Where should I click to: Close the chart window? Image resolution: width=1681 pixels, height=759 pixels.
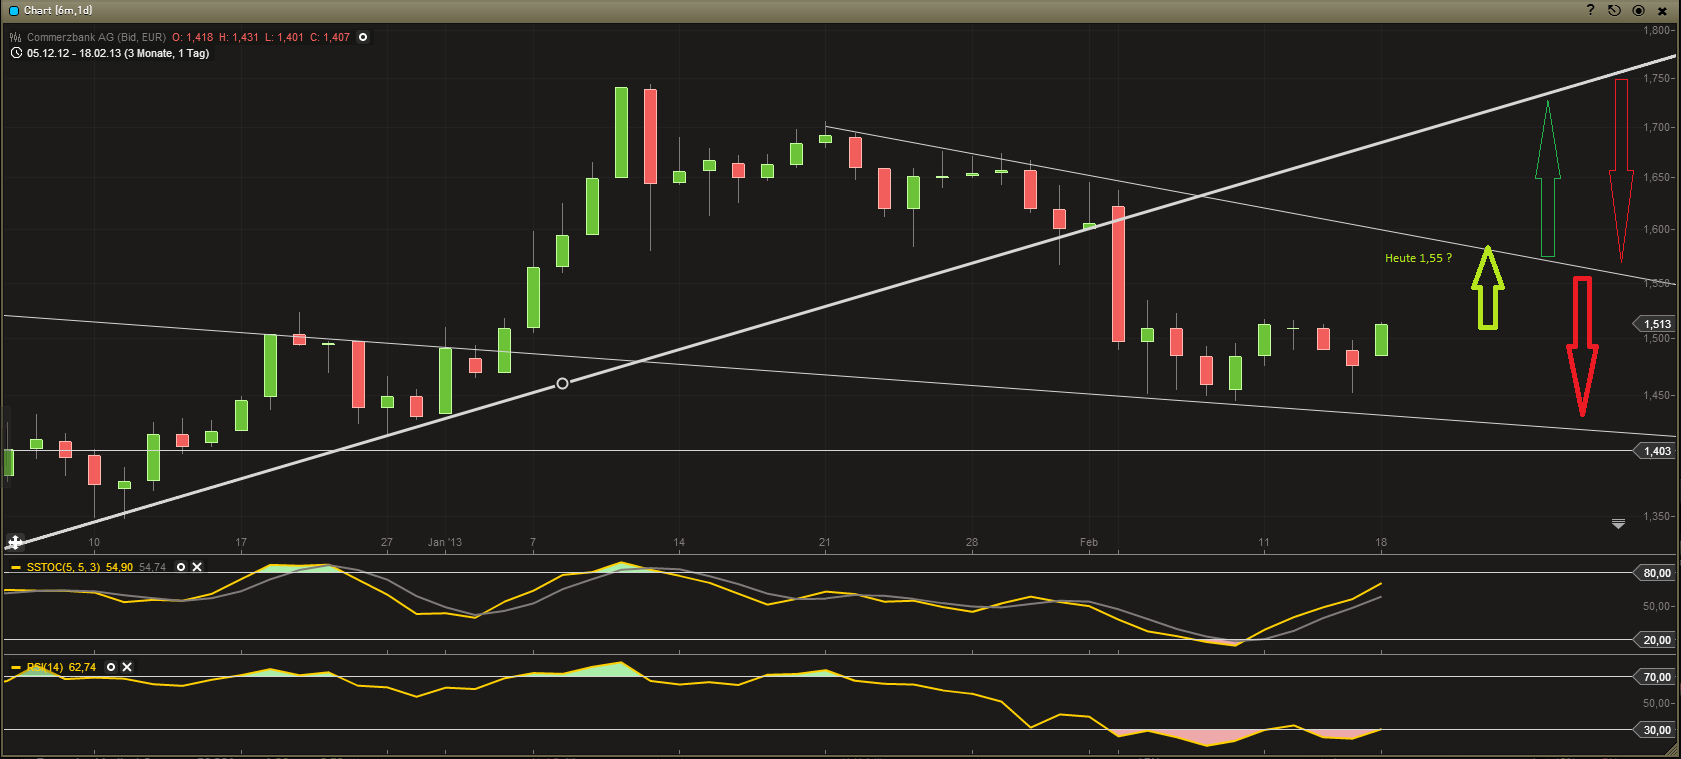pos(1663,11)
